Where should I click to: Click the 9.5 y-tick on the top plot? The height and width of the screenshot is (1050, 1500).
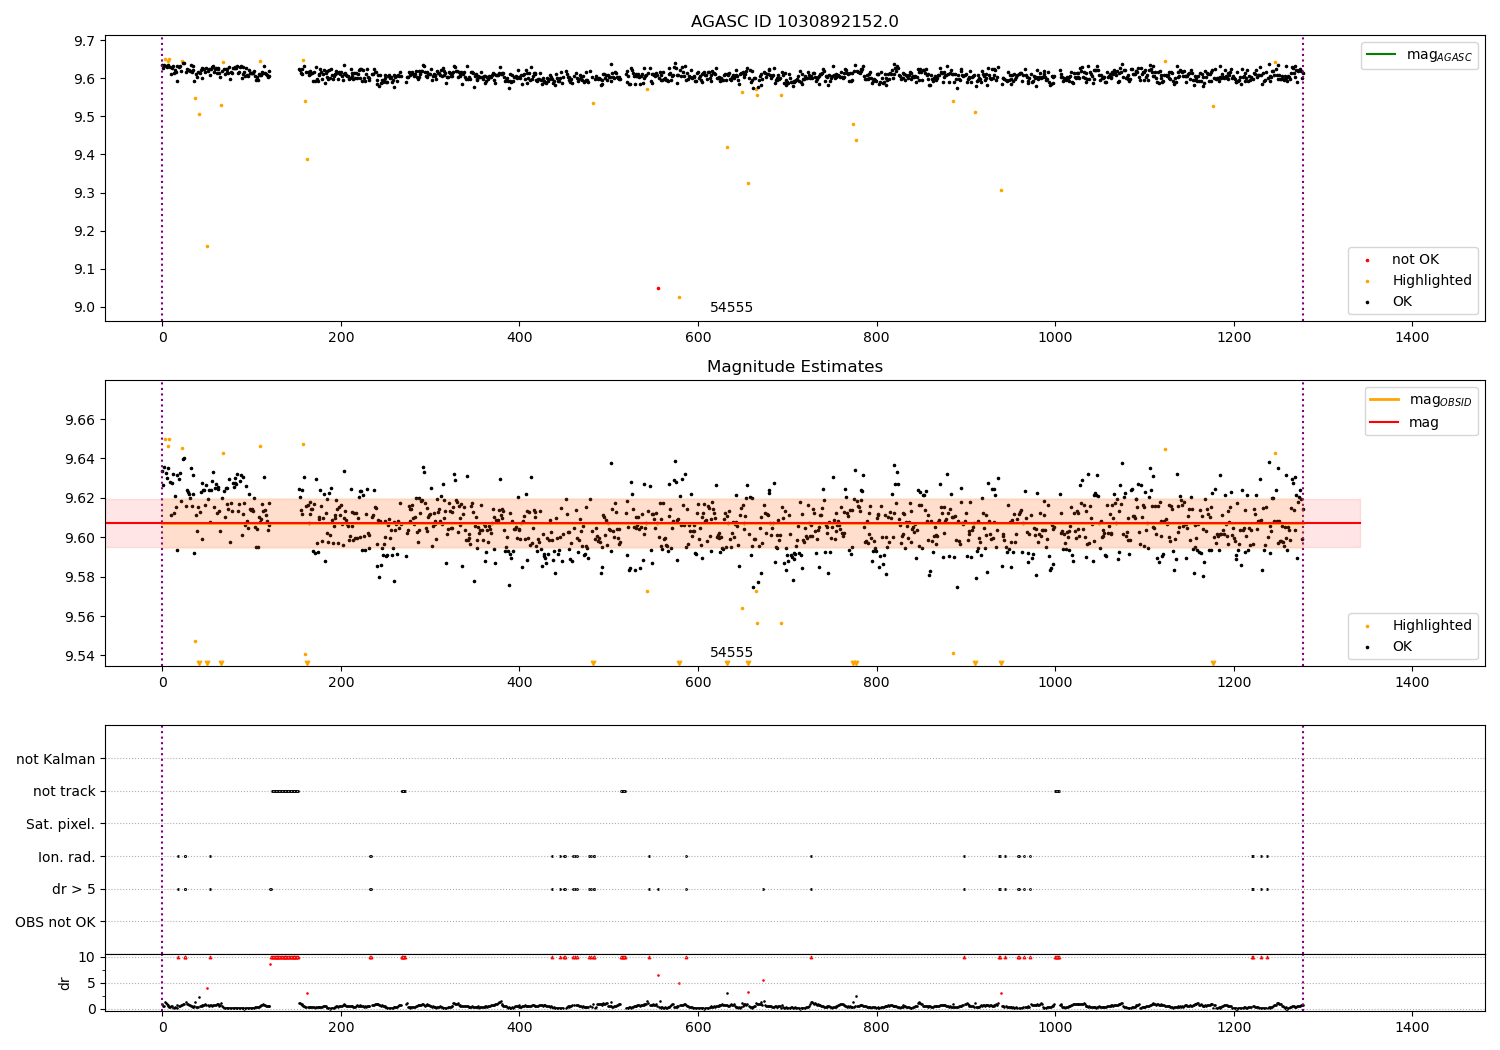click(85, 117)
